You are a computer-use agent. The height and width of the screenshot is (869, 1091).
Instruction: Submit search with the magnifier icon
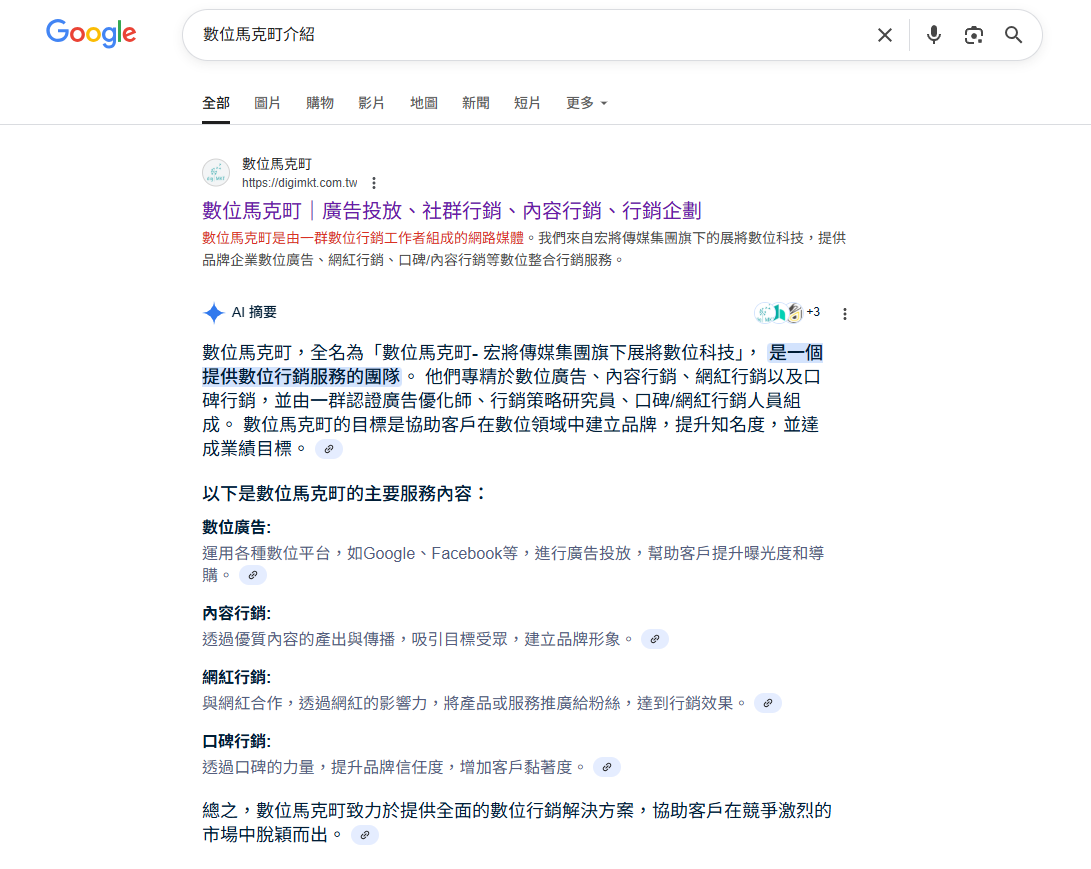1013,35
